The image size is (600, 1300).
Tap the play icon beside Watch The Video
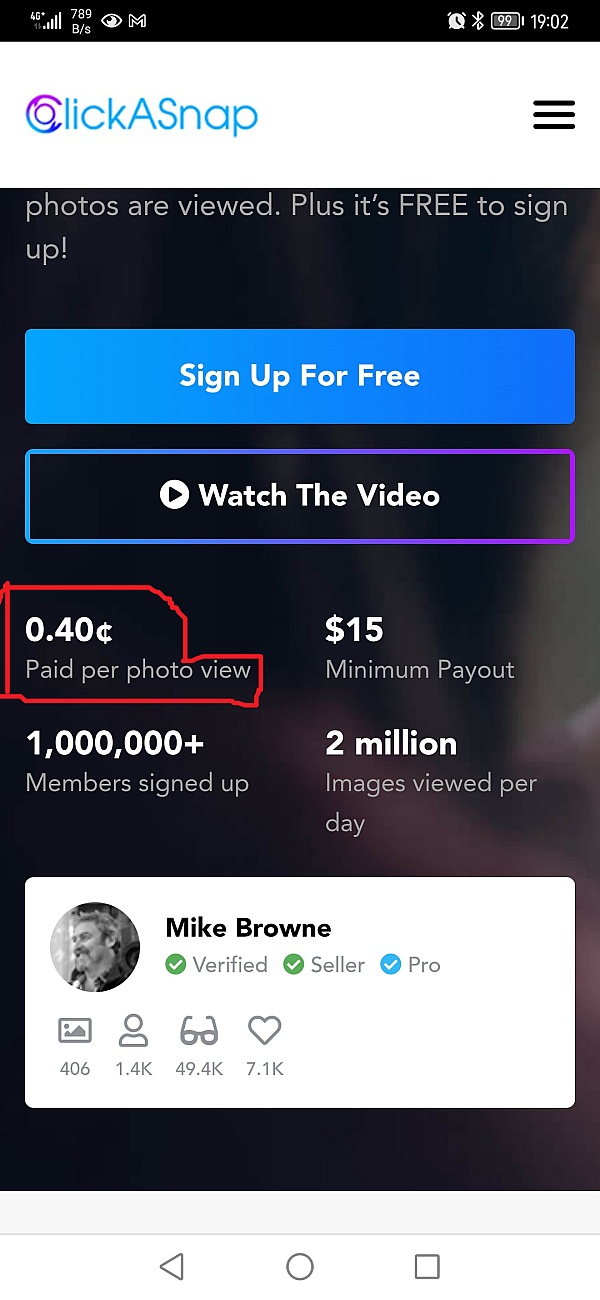point(174,495)
